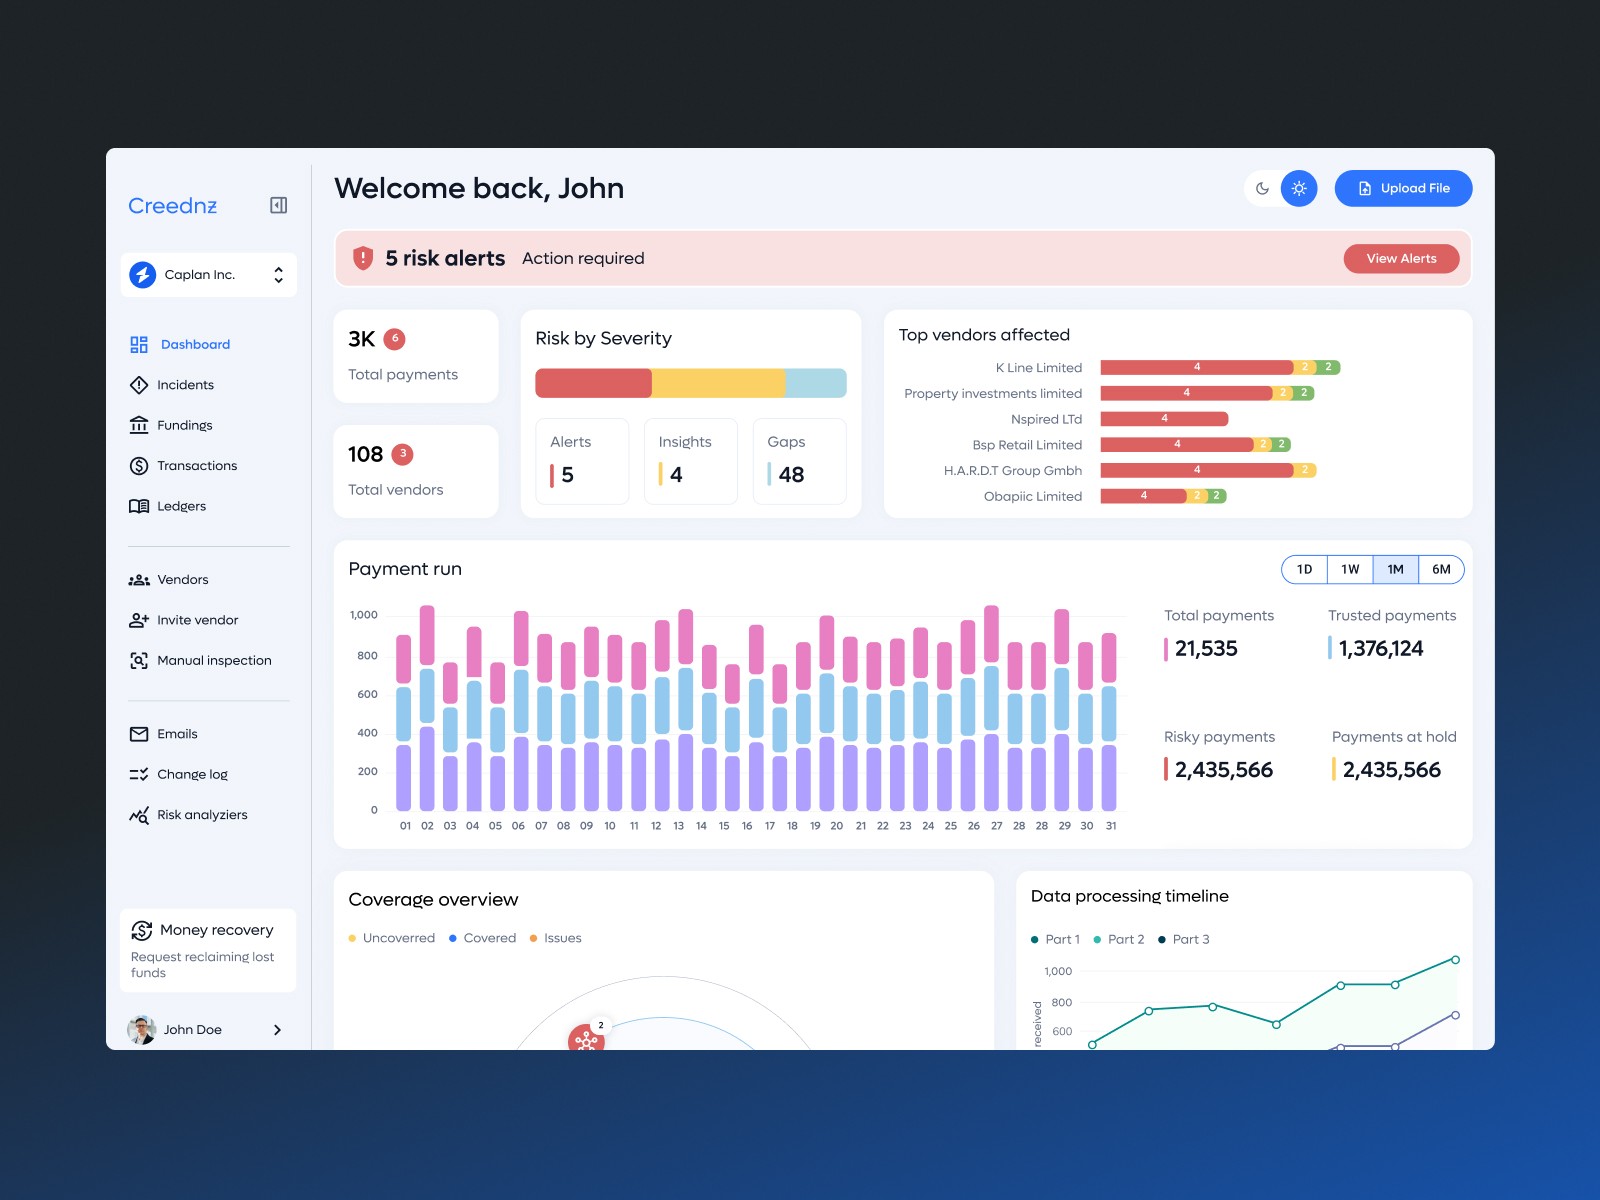Click the Caplan Inc. lightning logo

tap(143, 275)
